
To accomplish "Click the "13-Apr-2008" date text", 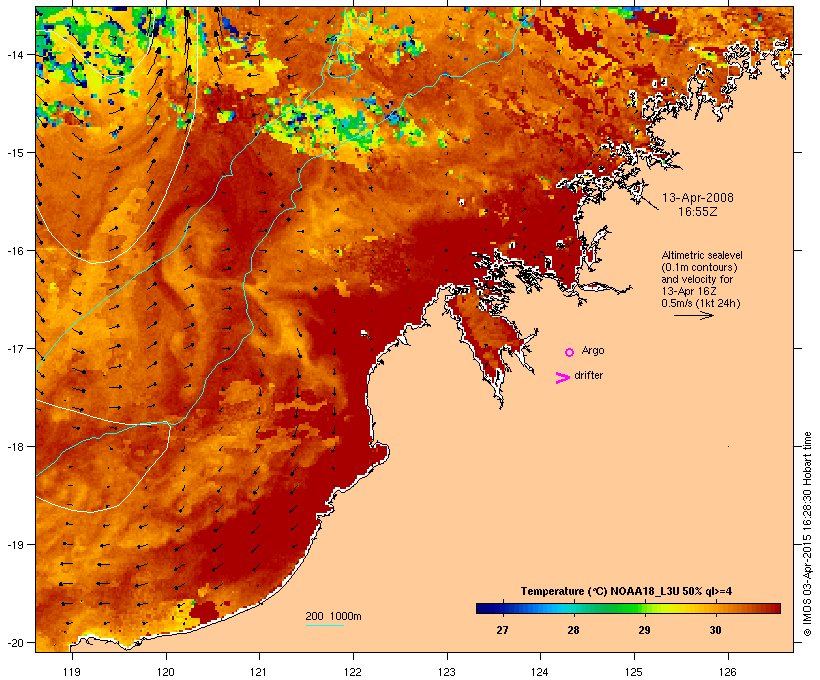I will pyautogui.click(x=698, y=198).
